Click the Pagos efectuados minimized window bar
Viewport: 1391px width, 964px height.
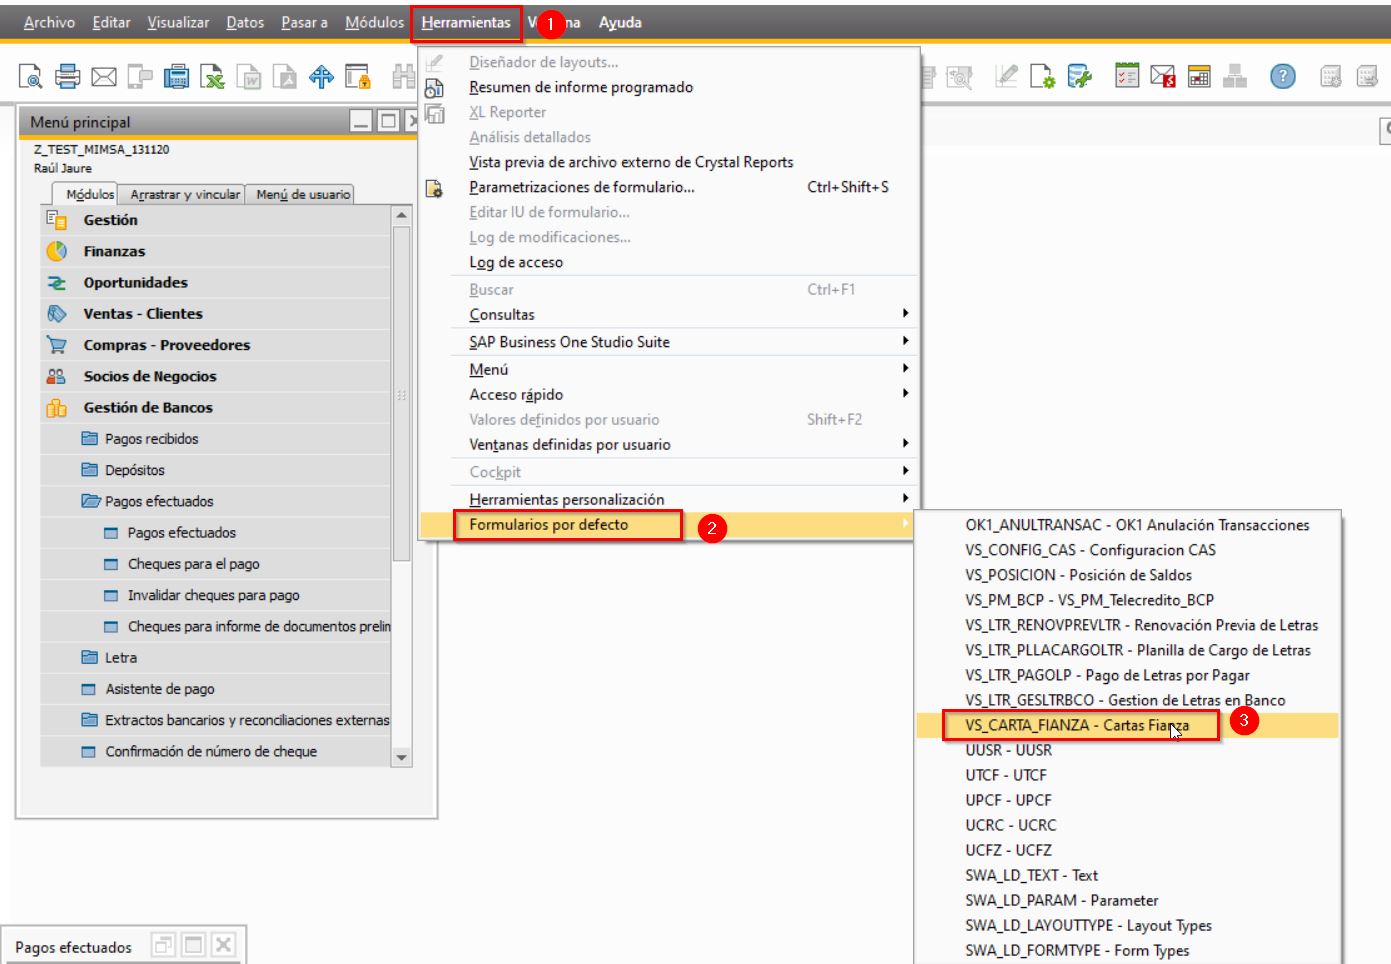tap(124, 946)
